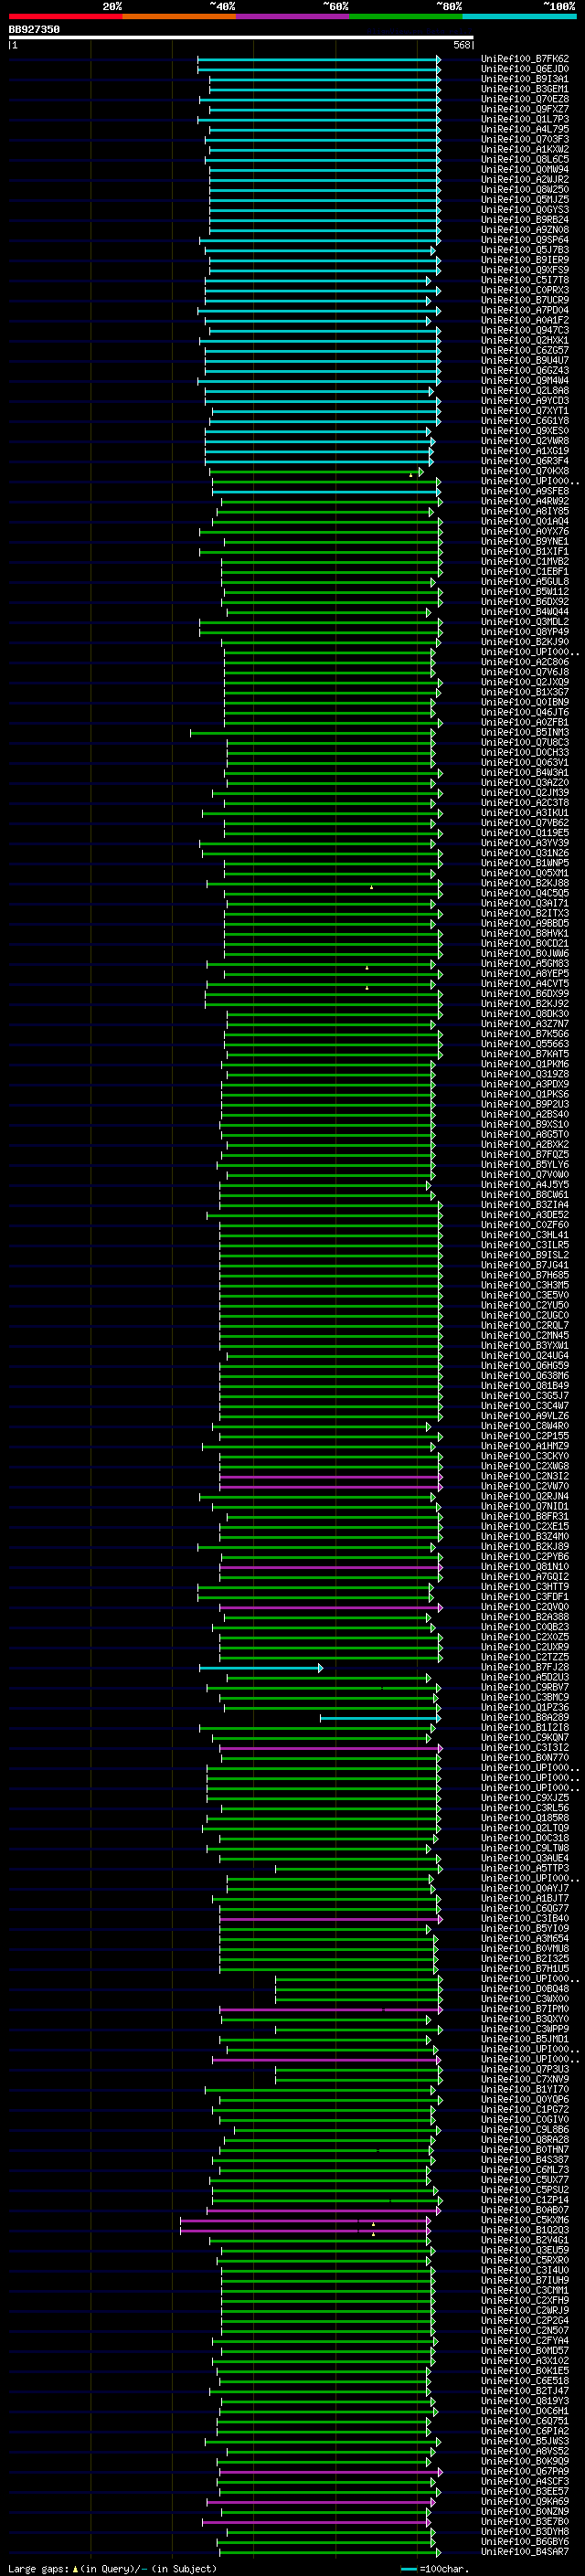585x2576 pixels.
Task: Select the UniRef100_B0N770 label
Action: 525,1758
